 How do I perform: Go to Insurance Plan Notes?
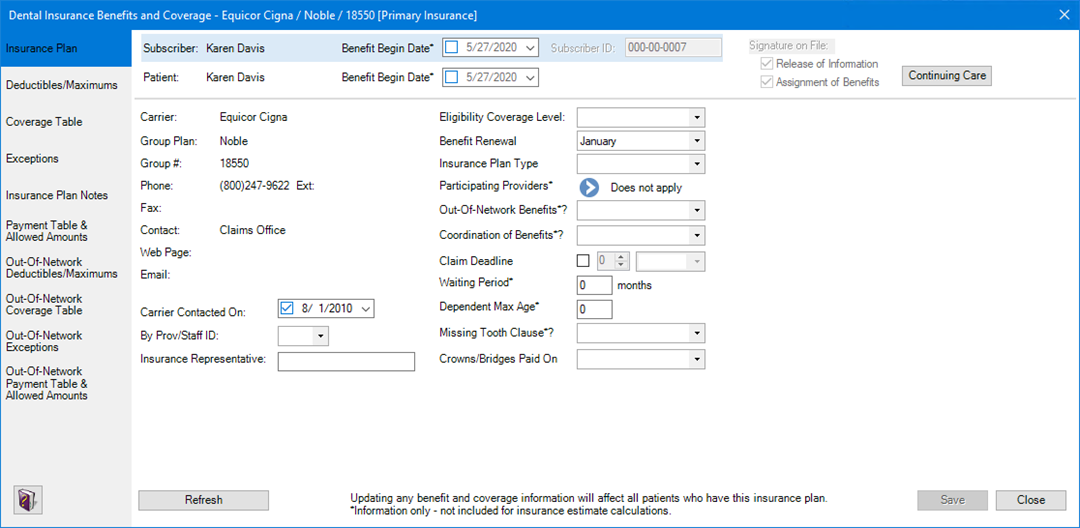57,195
